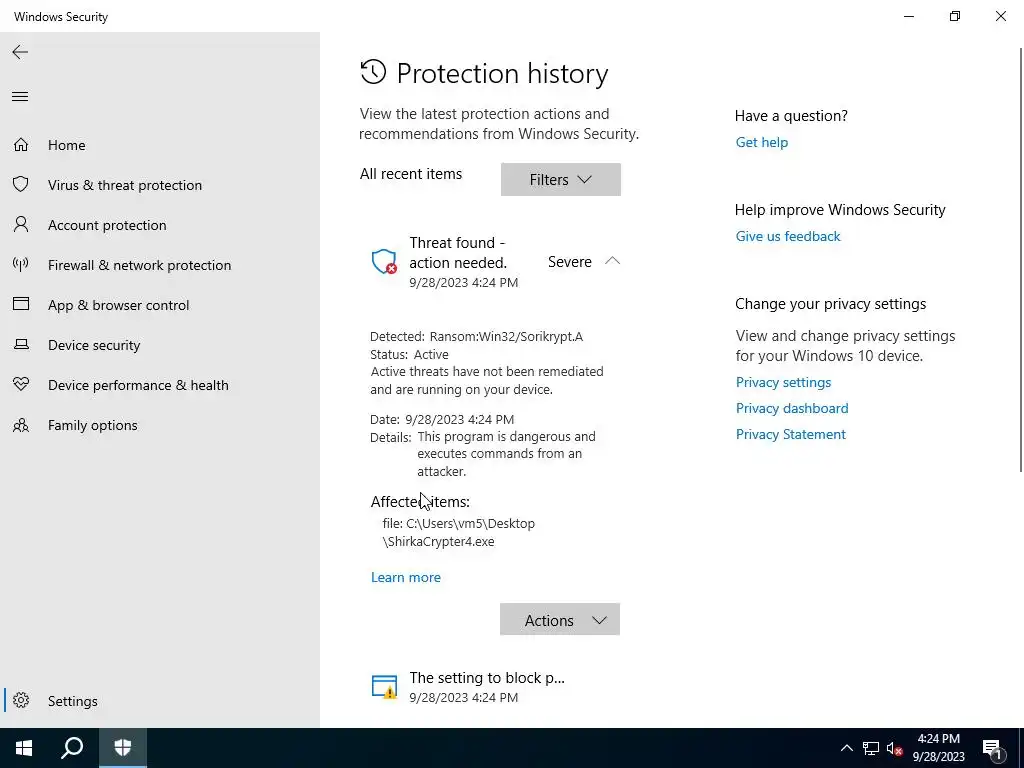Screen dimensions: 1024x768
Task: Open Privacy dashboard link
Action: pyautogui.click(x=792, y=408)
